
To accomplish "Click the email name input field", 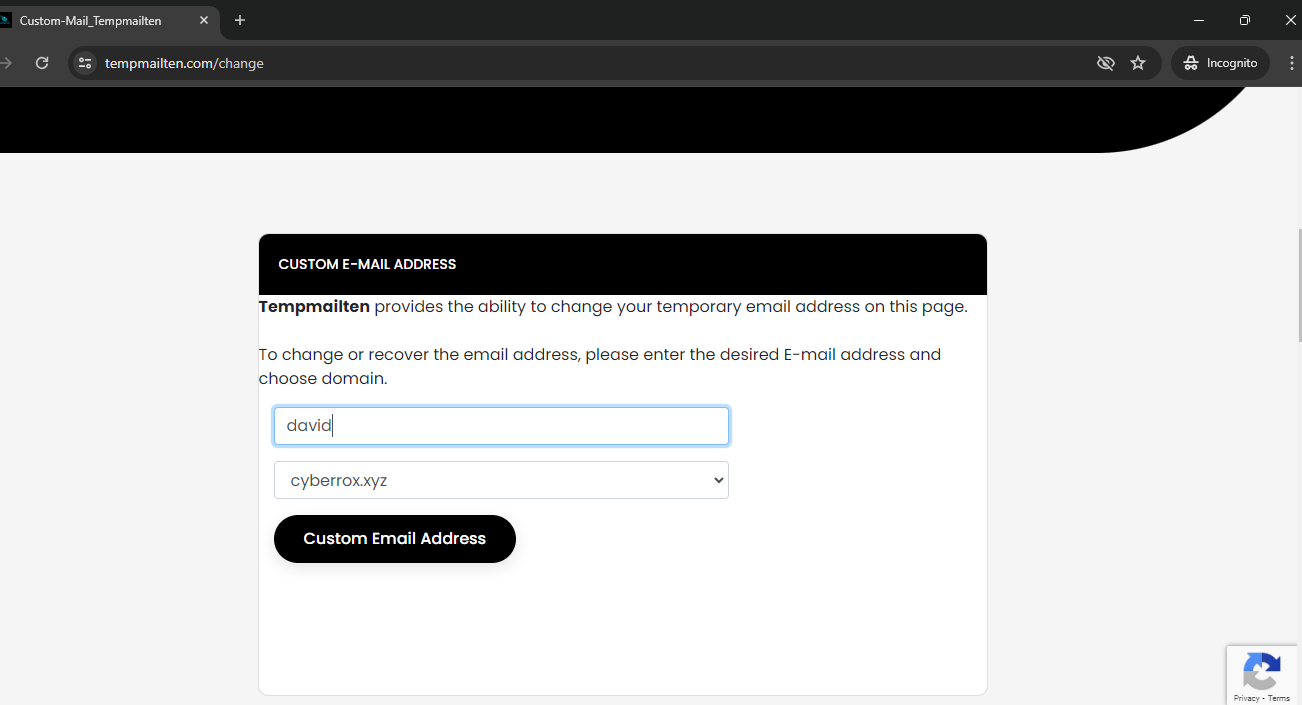I will coord(501,425).
